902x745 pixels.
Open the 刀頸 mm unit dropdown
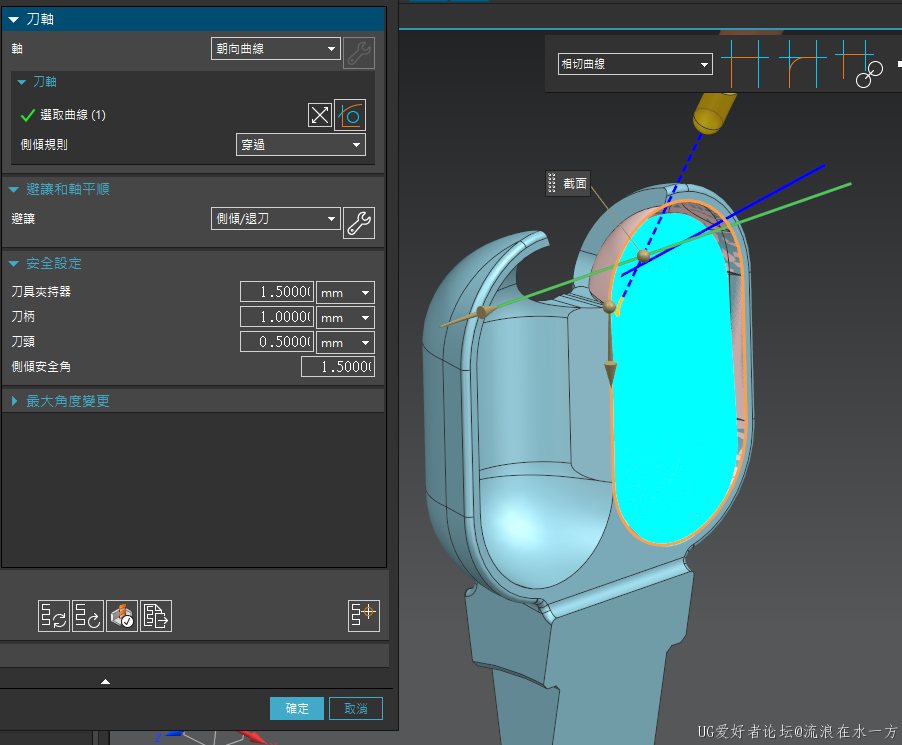pyautogui.click(x=345, y=343)
